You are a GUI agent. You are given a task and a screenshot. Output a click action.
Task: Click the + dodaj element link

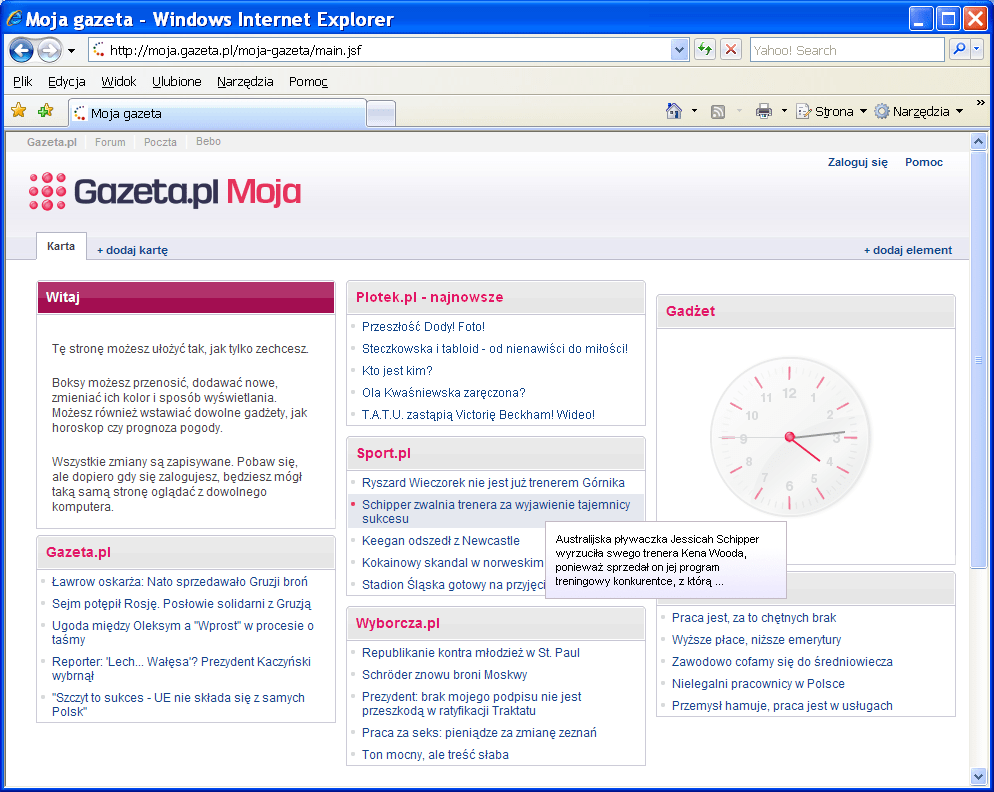pos(907,250)
